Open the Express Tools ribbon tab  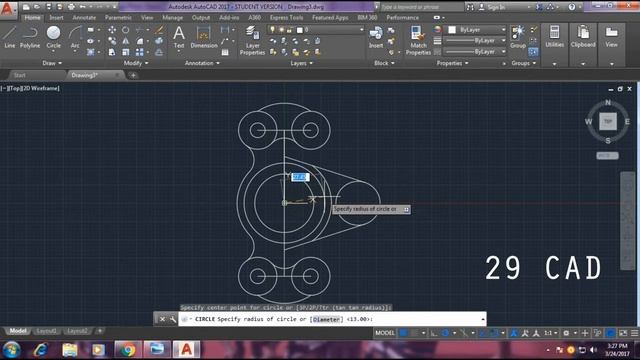(x=287, y=18)
